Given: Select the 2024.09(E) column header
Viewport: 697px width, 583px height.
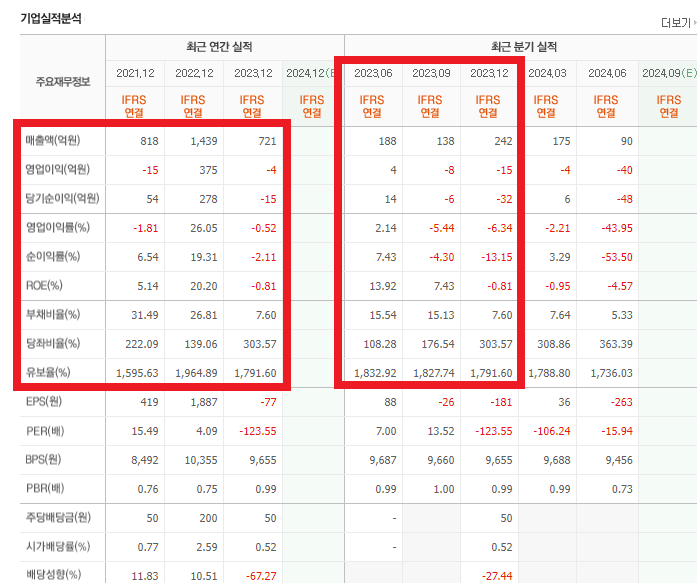Looking at the screenshot, I should click(669, 73).
